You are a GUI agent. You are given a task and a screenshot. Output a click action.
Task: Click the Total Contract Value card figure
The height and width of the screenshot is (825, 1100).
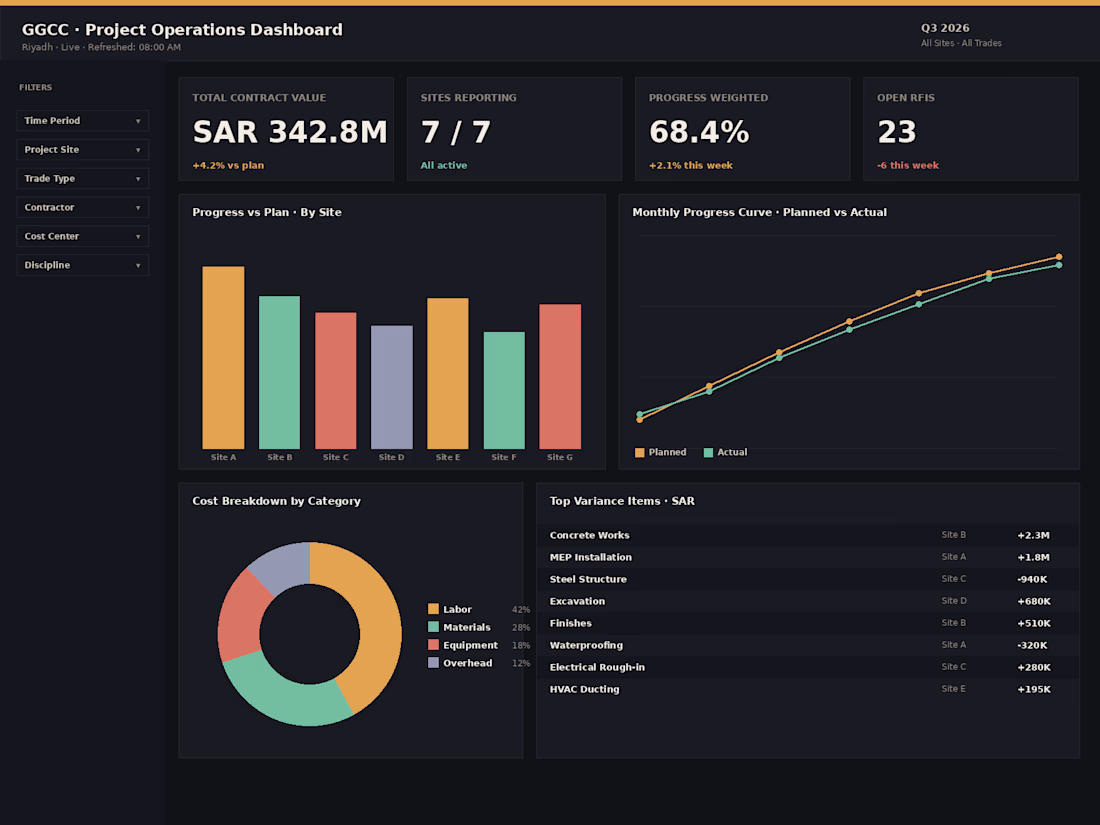[290, 132]
